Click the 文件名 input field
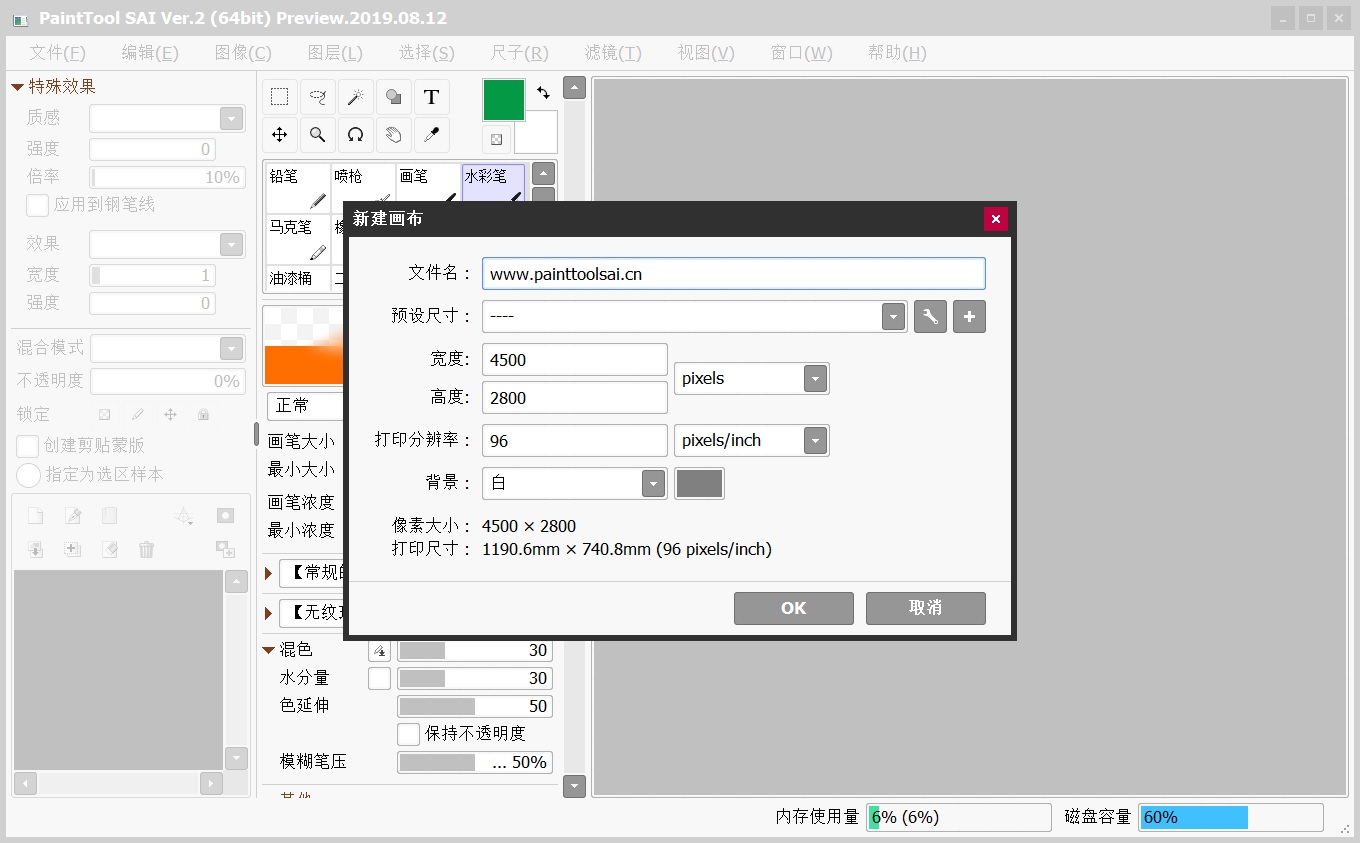1360x843 pixels. (x=734, y=274)
